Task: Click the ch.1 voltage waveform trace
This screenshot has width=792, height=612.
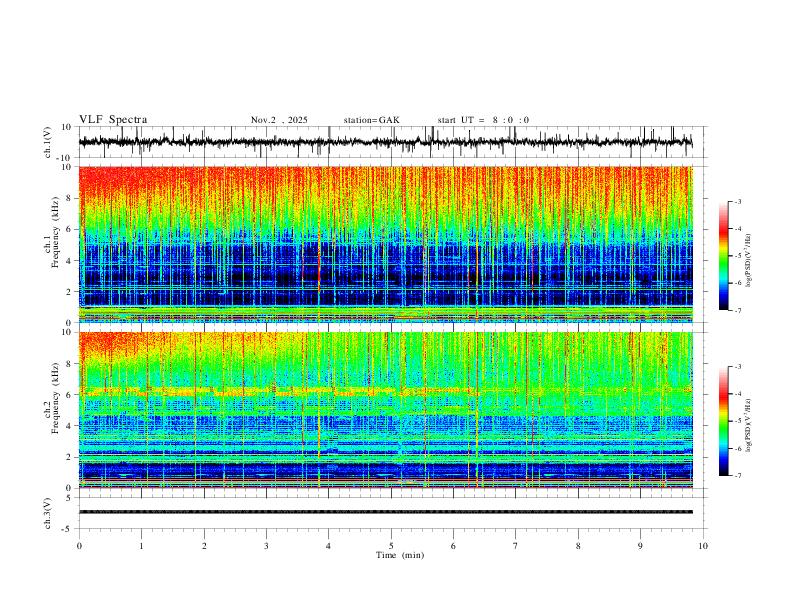Action: (x=385, y=142)
